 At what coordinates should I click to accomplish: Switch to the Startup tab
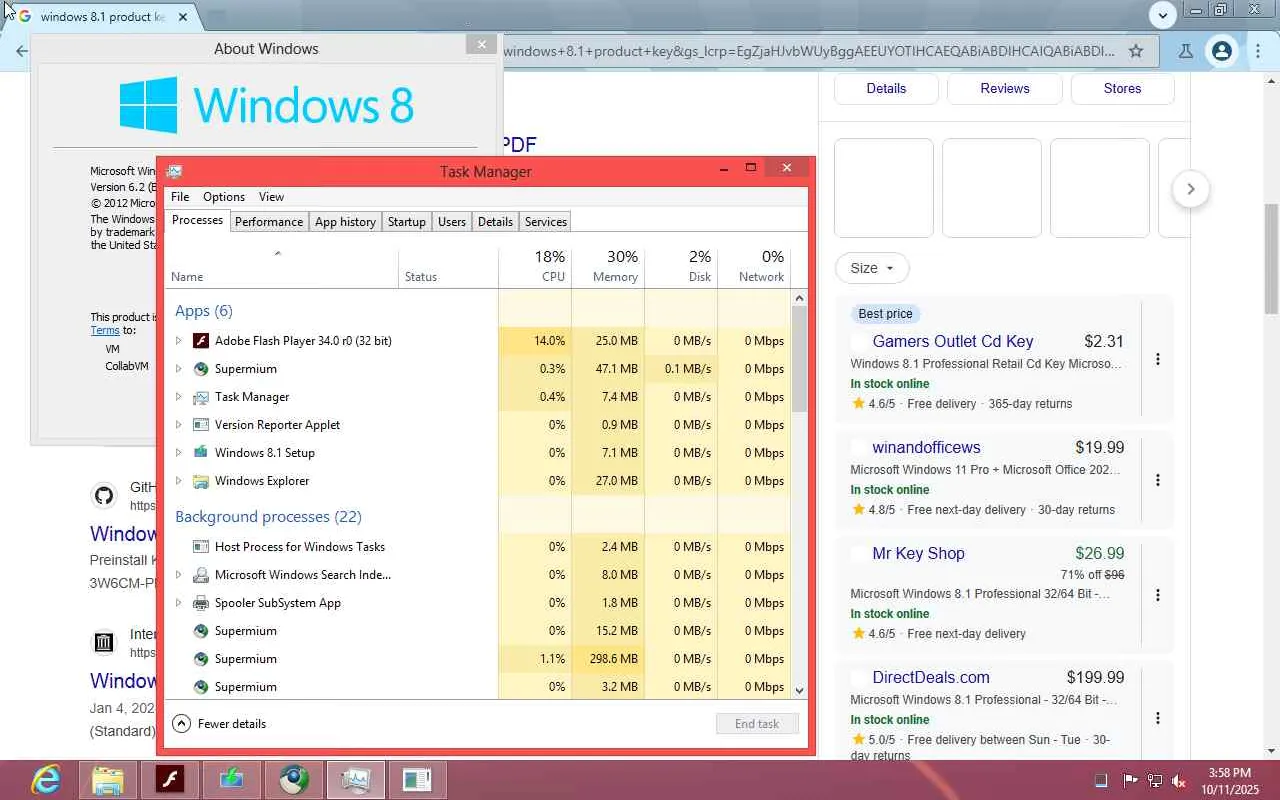[407, 222]
